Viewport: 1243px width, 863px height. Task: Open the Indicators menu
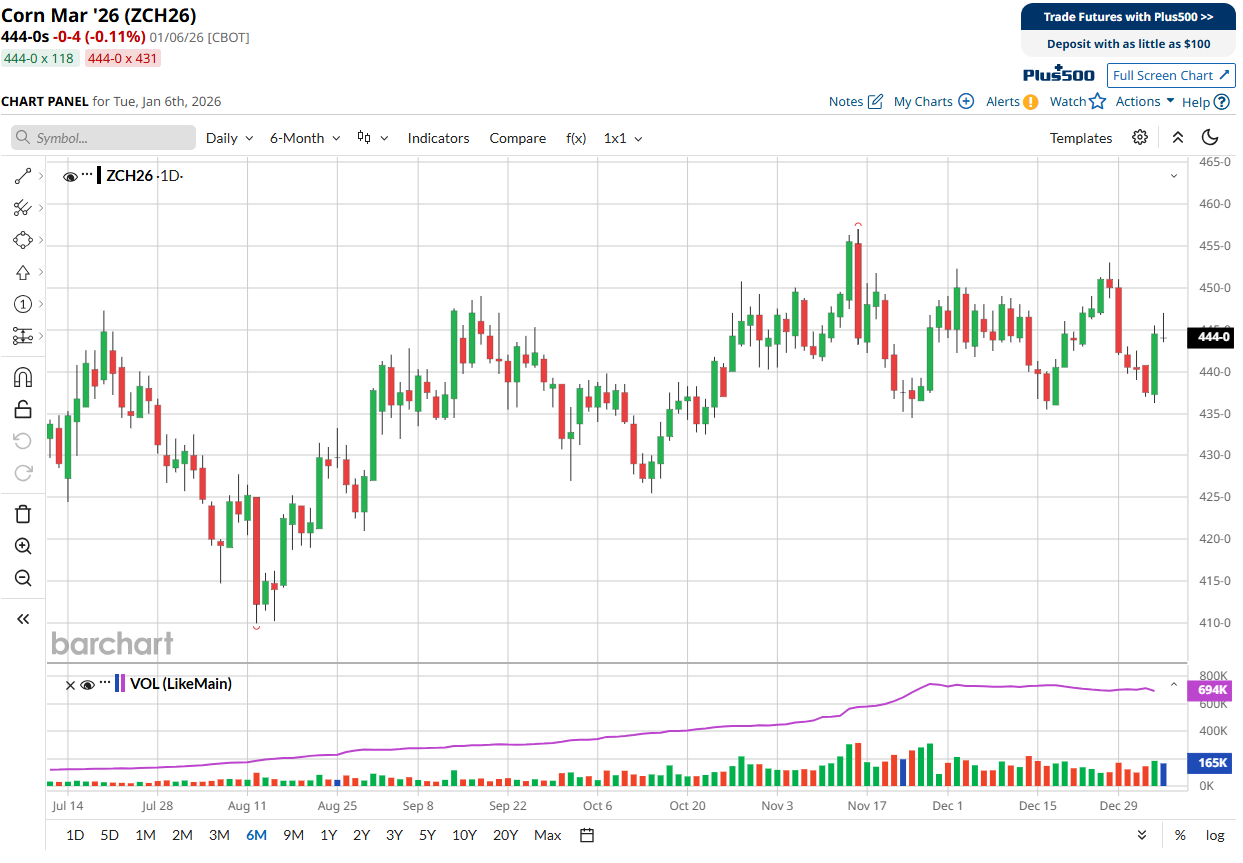tap(438, 138)
